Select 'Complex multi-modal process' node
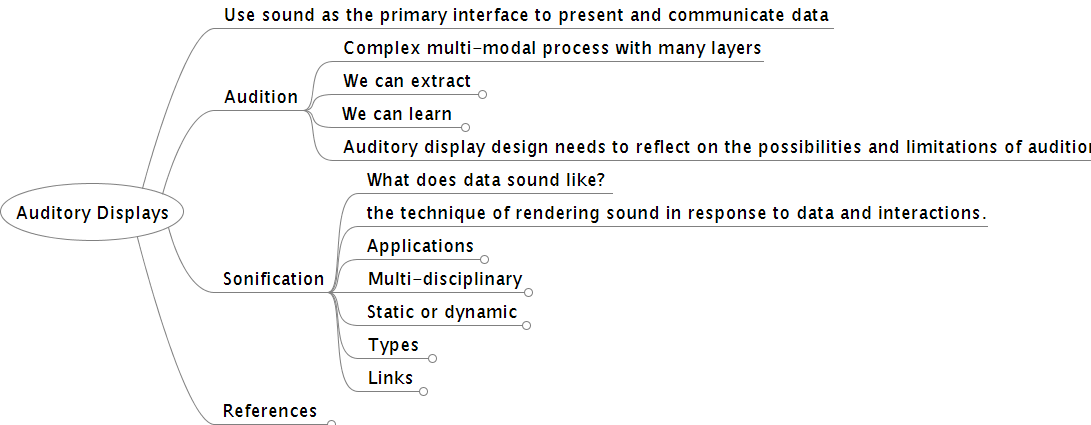The height and width of the screenshot is (425, 1091). click(552, 48)
